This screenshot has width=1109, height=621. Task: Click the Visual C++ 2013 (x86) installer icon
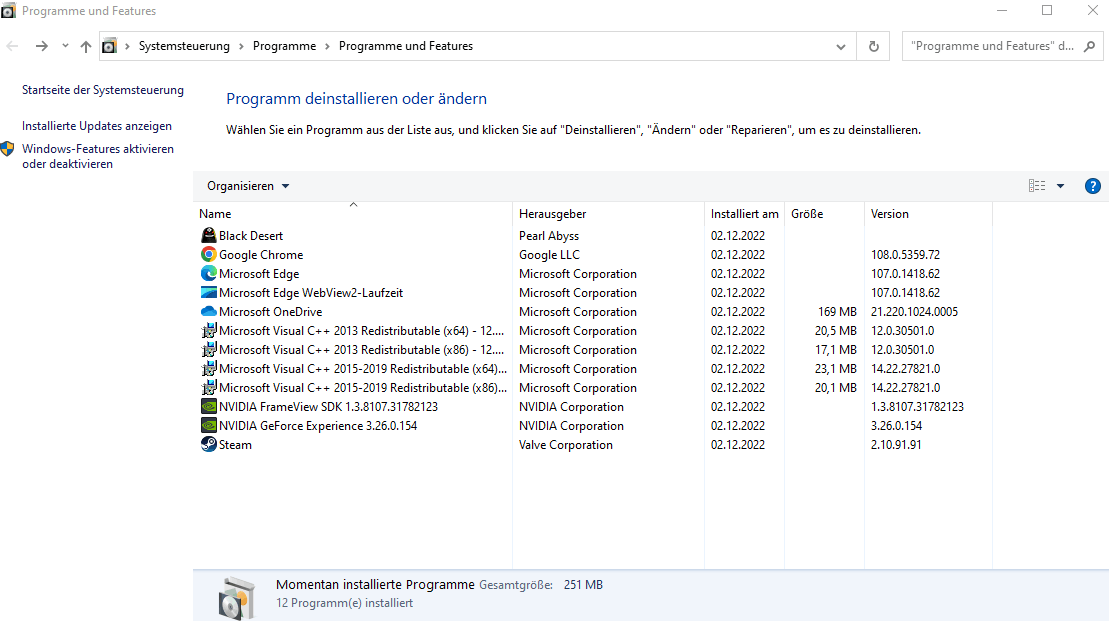[209, 349]
